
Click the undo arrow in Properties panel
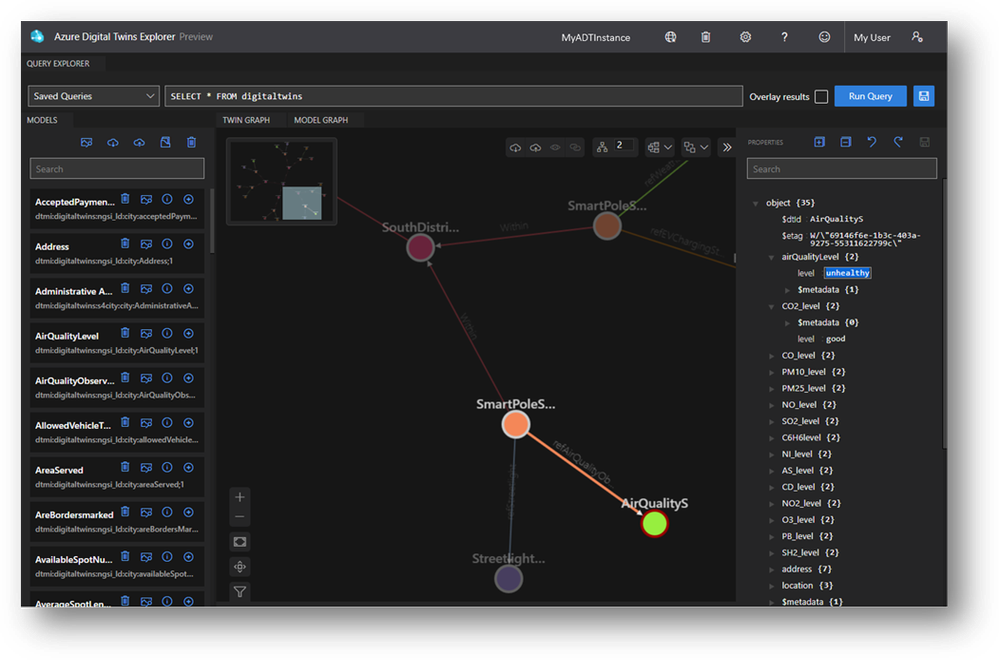tap(872, 143)
